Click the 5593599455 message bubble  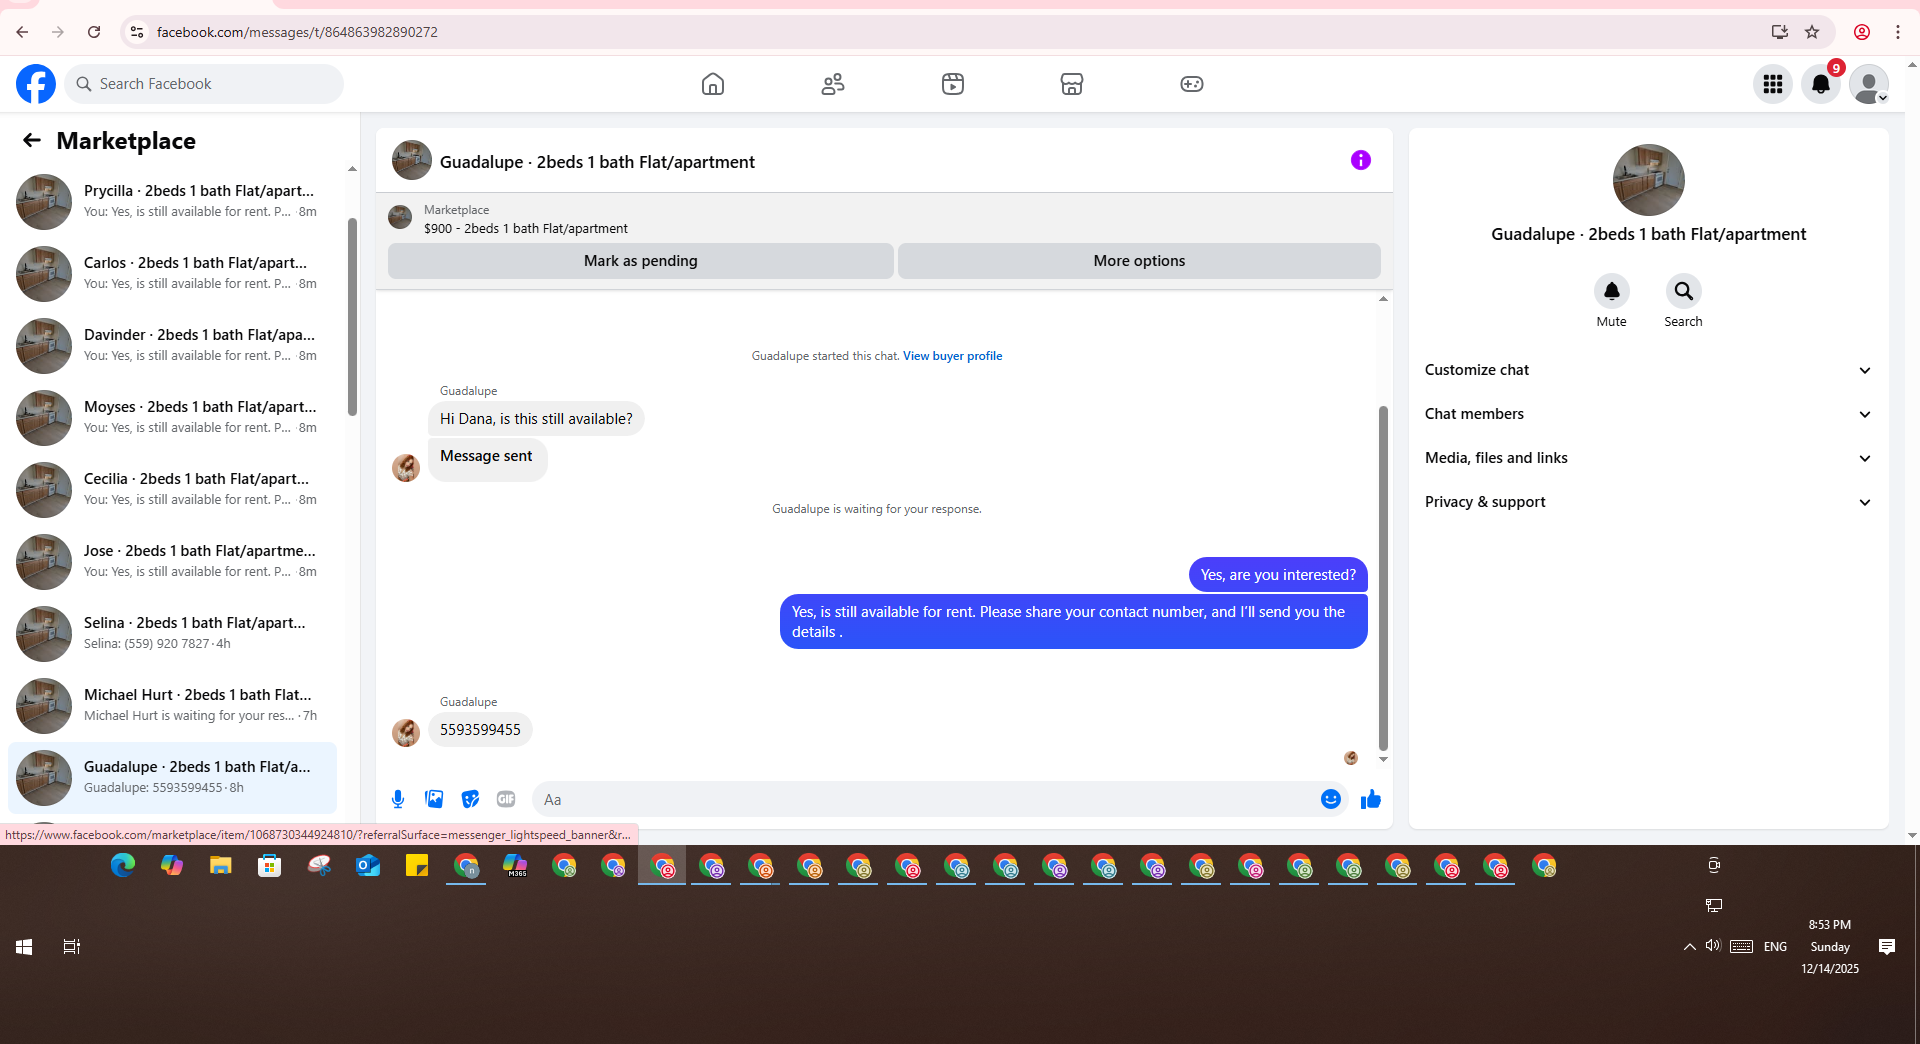(x=480, y=730)
